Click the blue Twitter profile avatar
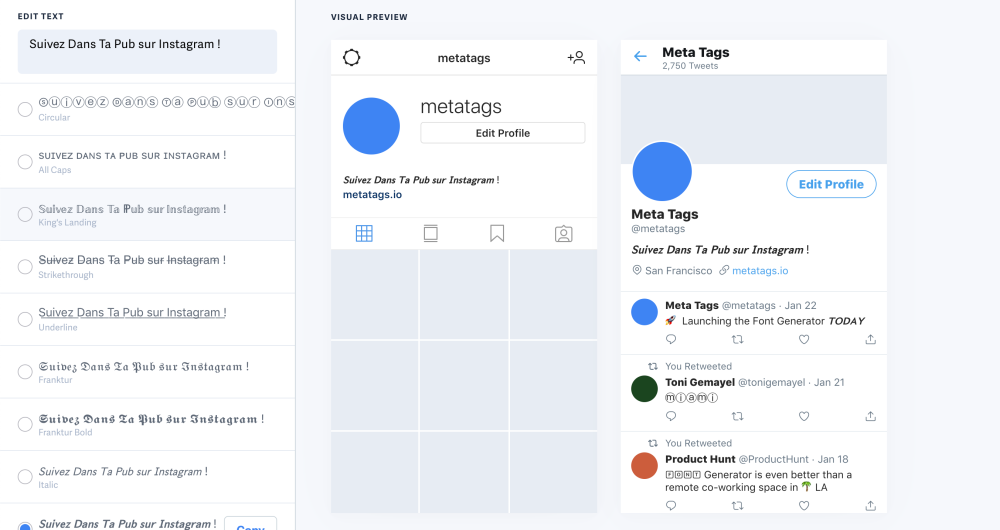The image size is (1000, 530). [x=662, y=172]
